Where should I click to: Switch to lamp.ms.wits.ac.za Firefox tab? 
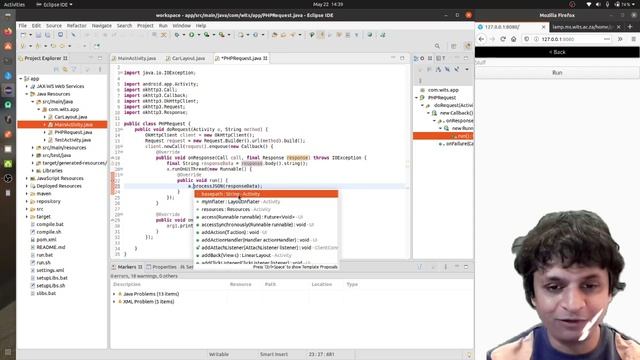point(583,27)
